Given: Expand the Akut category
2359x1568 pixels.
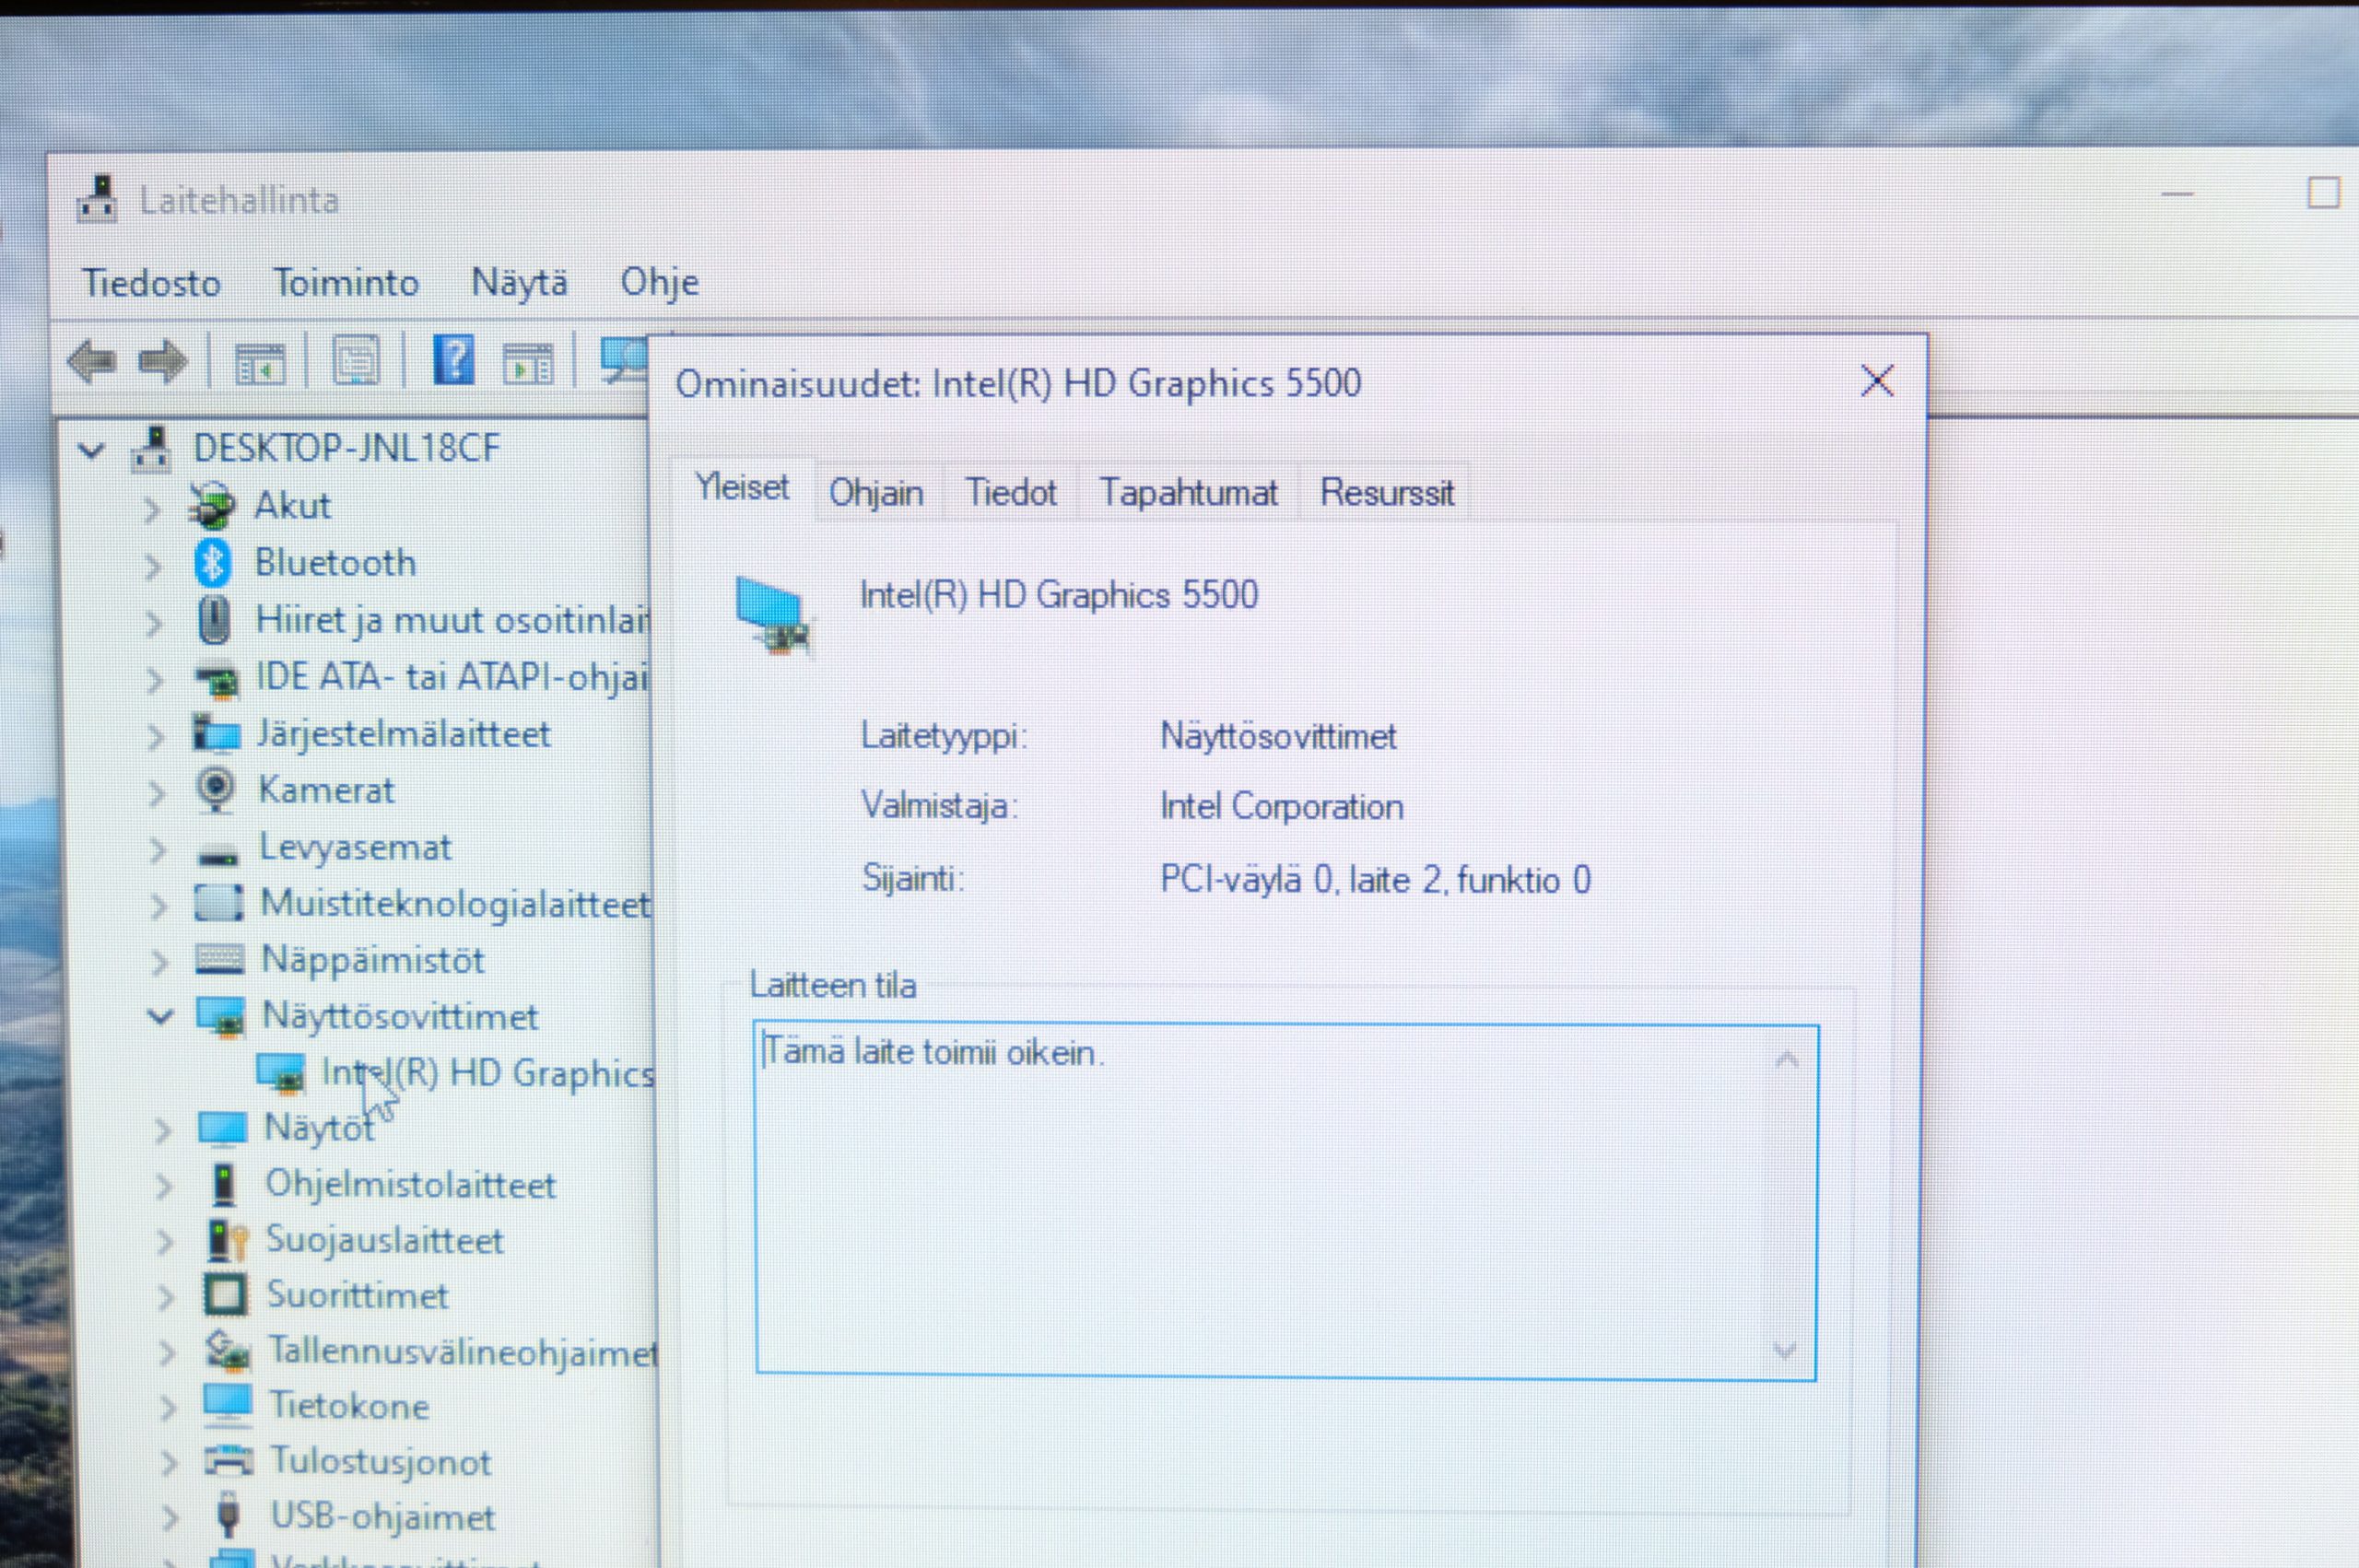Looking at the screenshot, I should 152,510.
